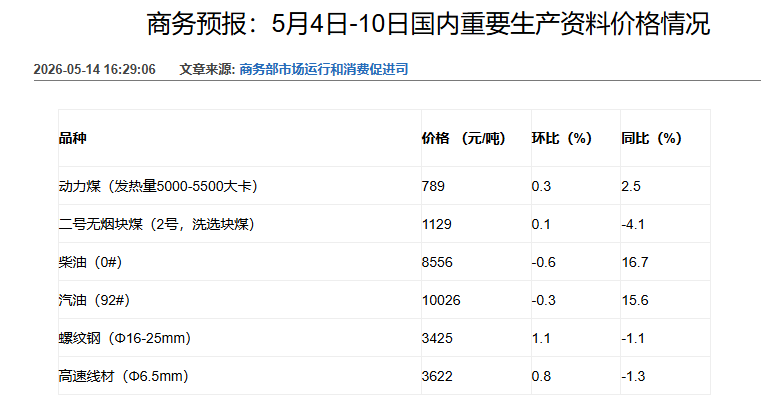Click the article title heading

(428, 24)
